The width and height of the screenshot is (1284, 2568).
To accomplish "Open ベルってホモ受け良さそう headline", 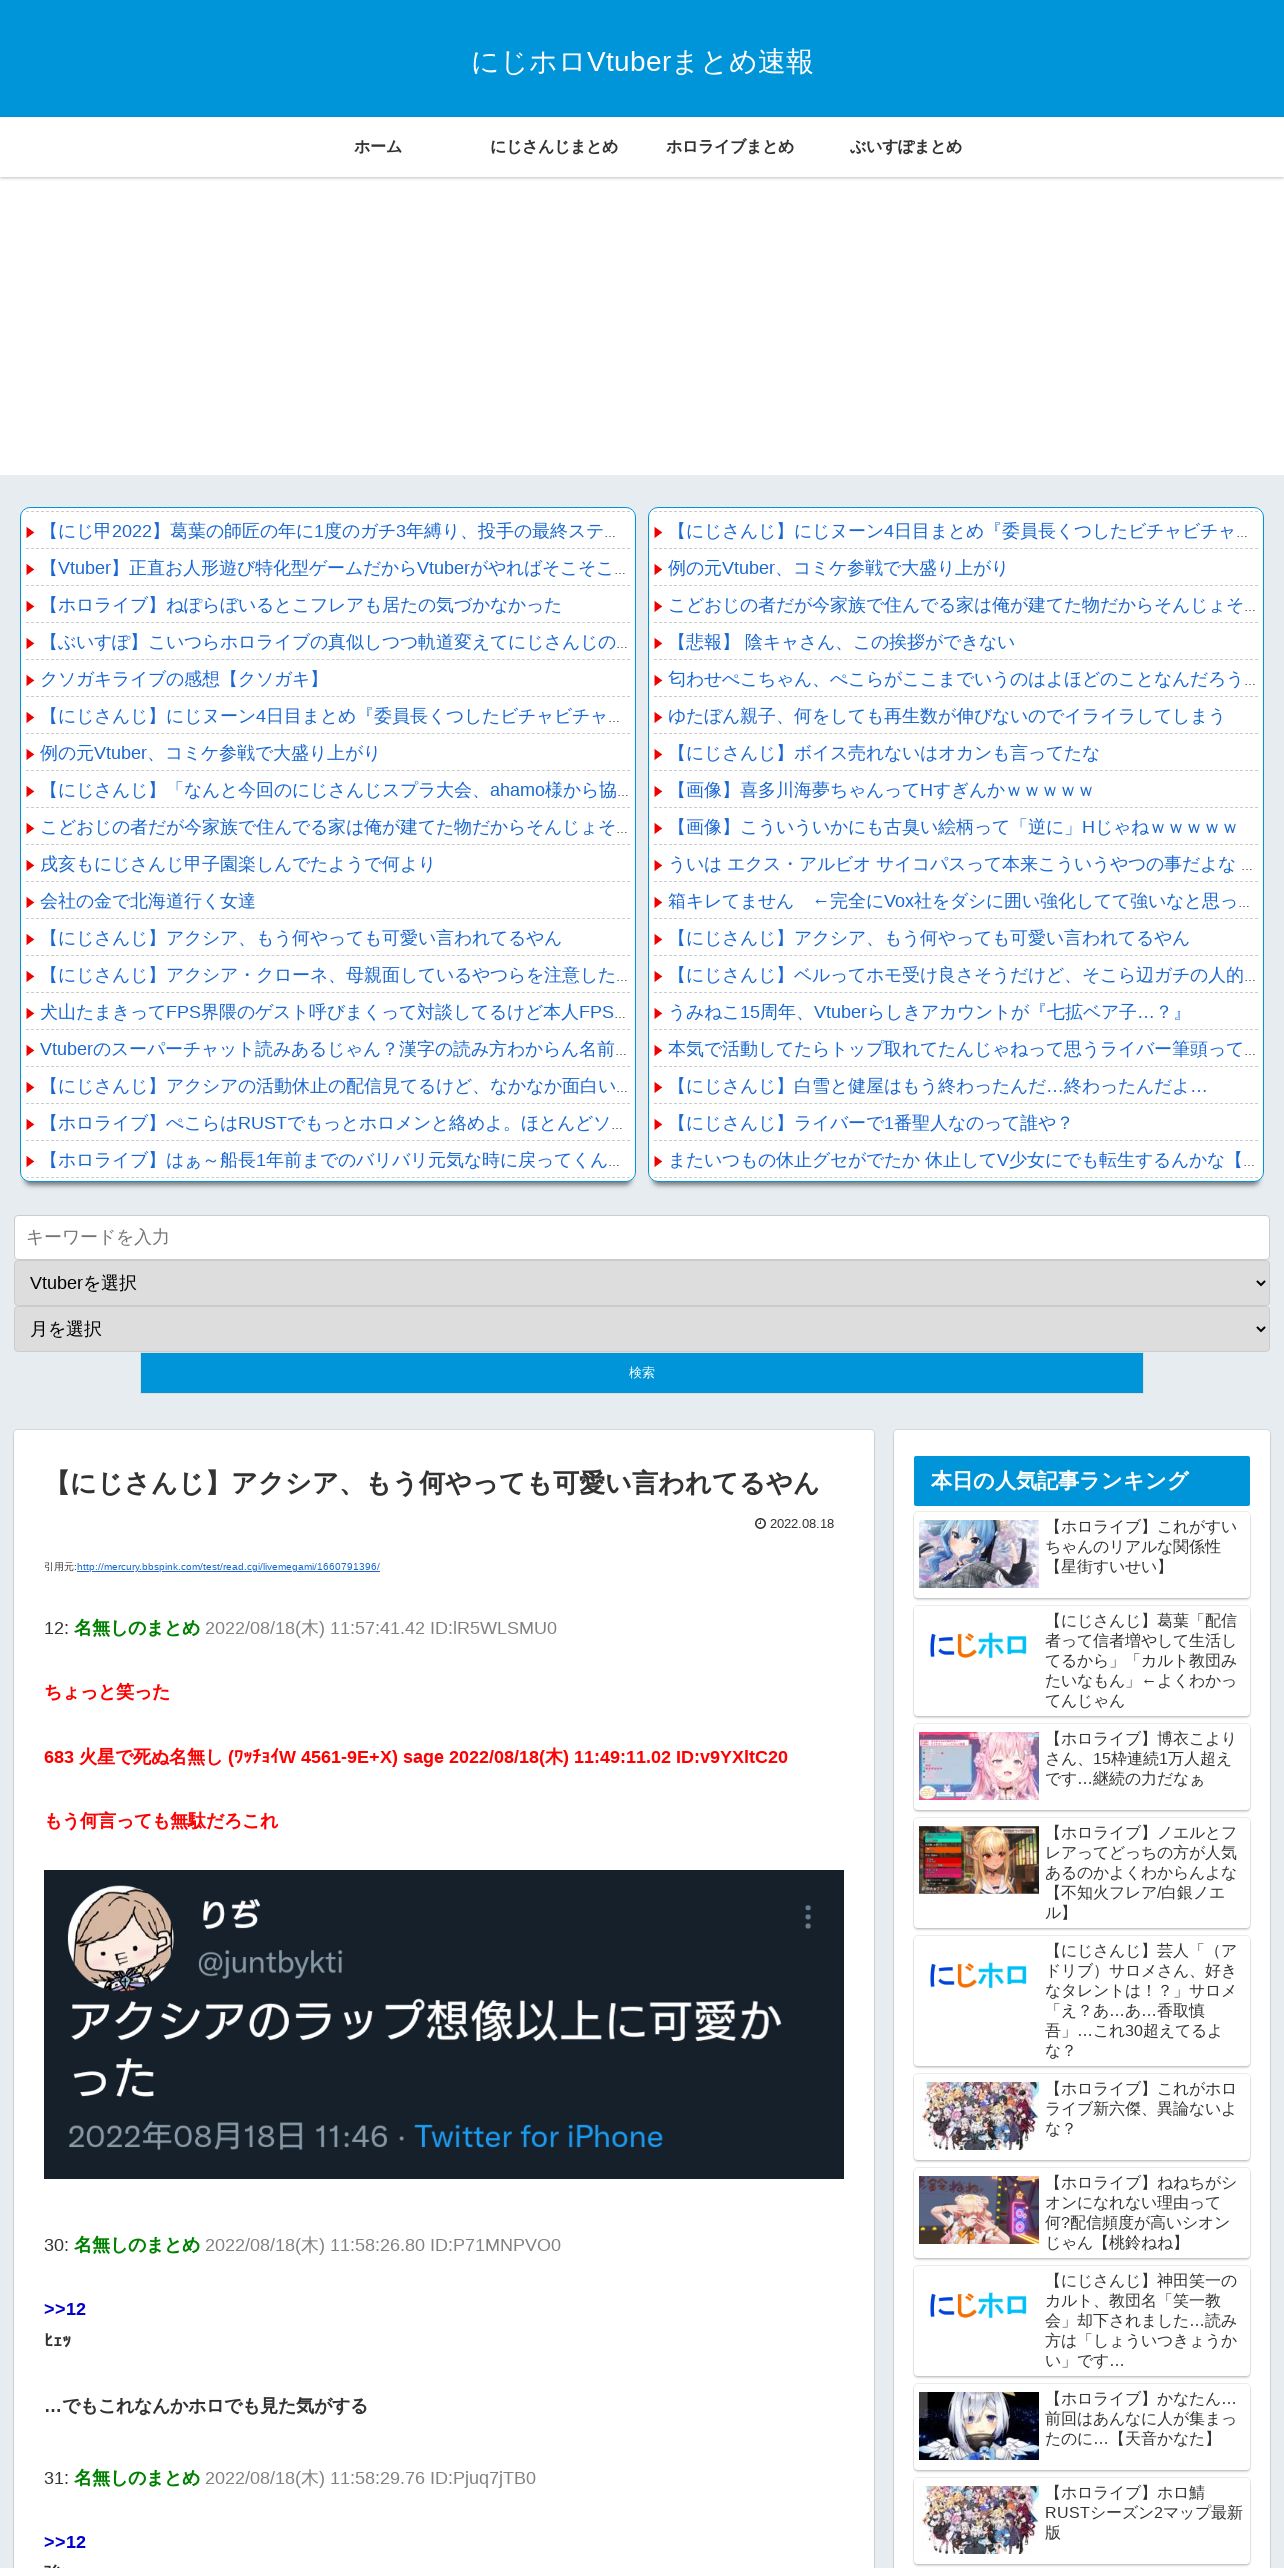I will [960, 975].
